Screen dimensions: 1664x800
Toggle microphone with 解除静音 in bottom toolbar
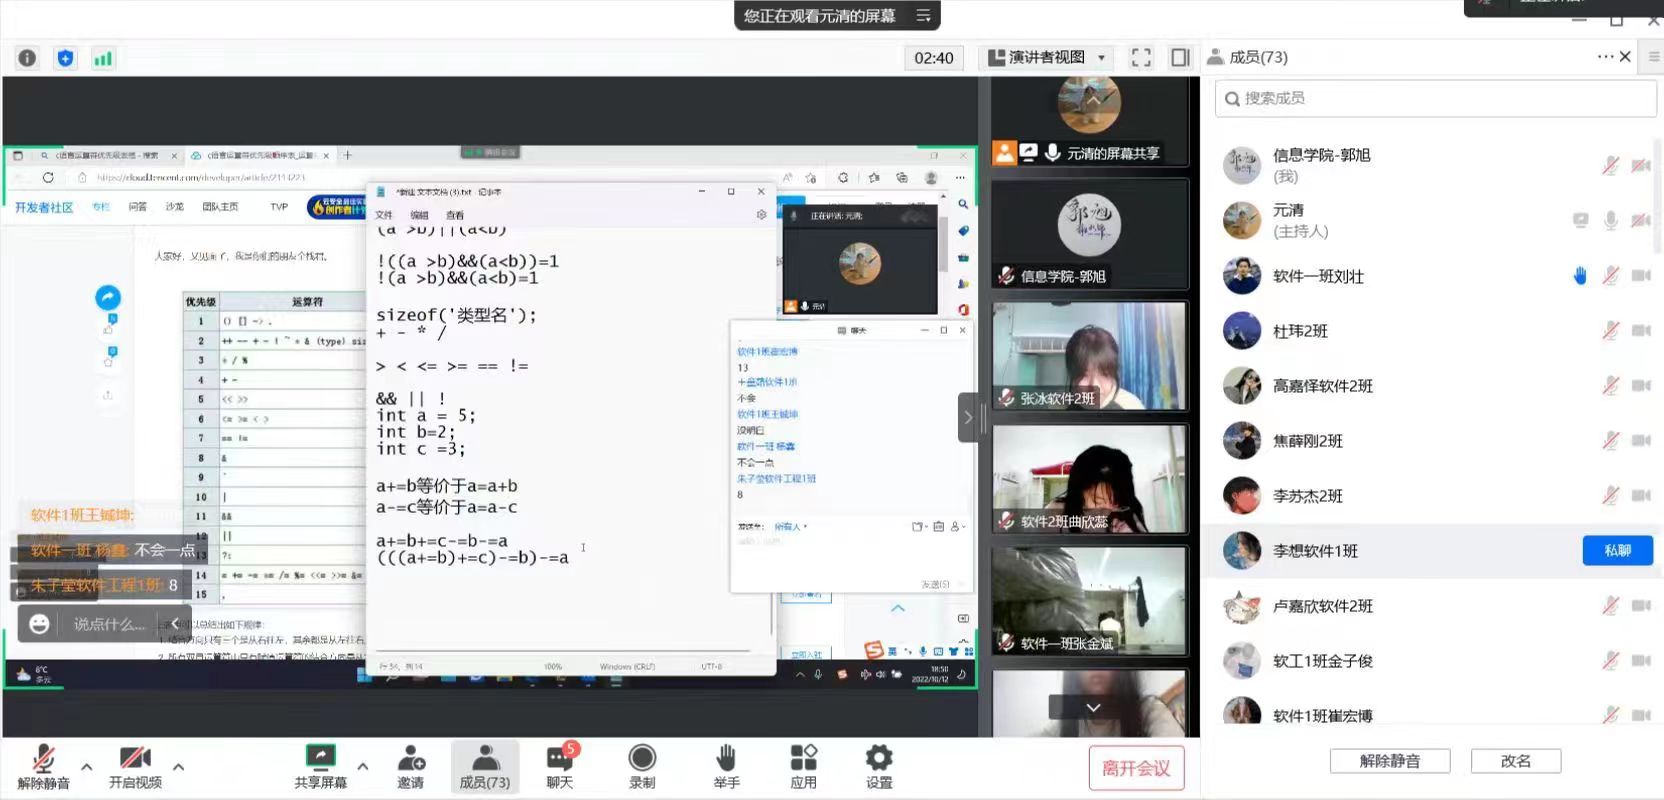(x=43, y=766)
